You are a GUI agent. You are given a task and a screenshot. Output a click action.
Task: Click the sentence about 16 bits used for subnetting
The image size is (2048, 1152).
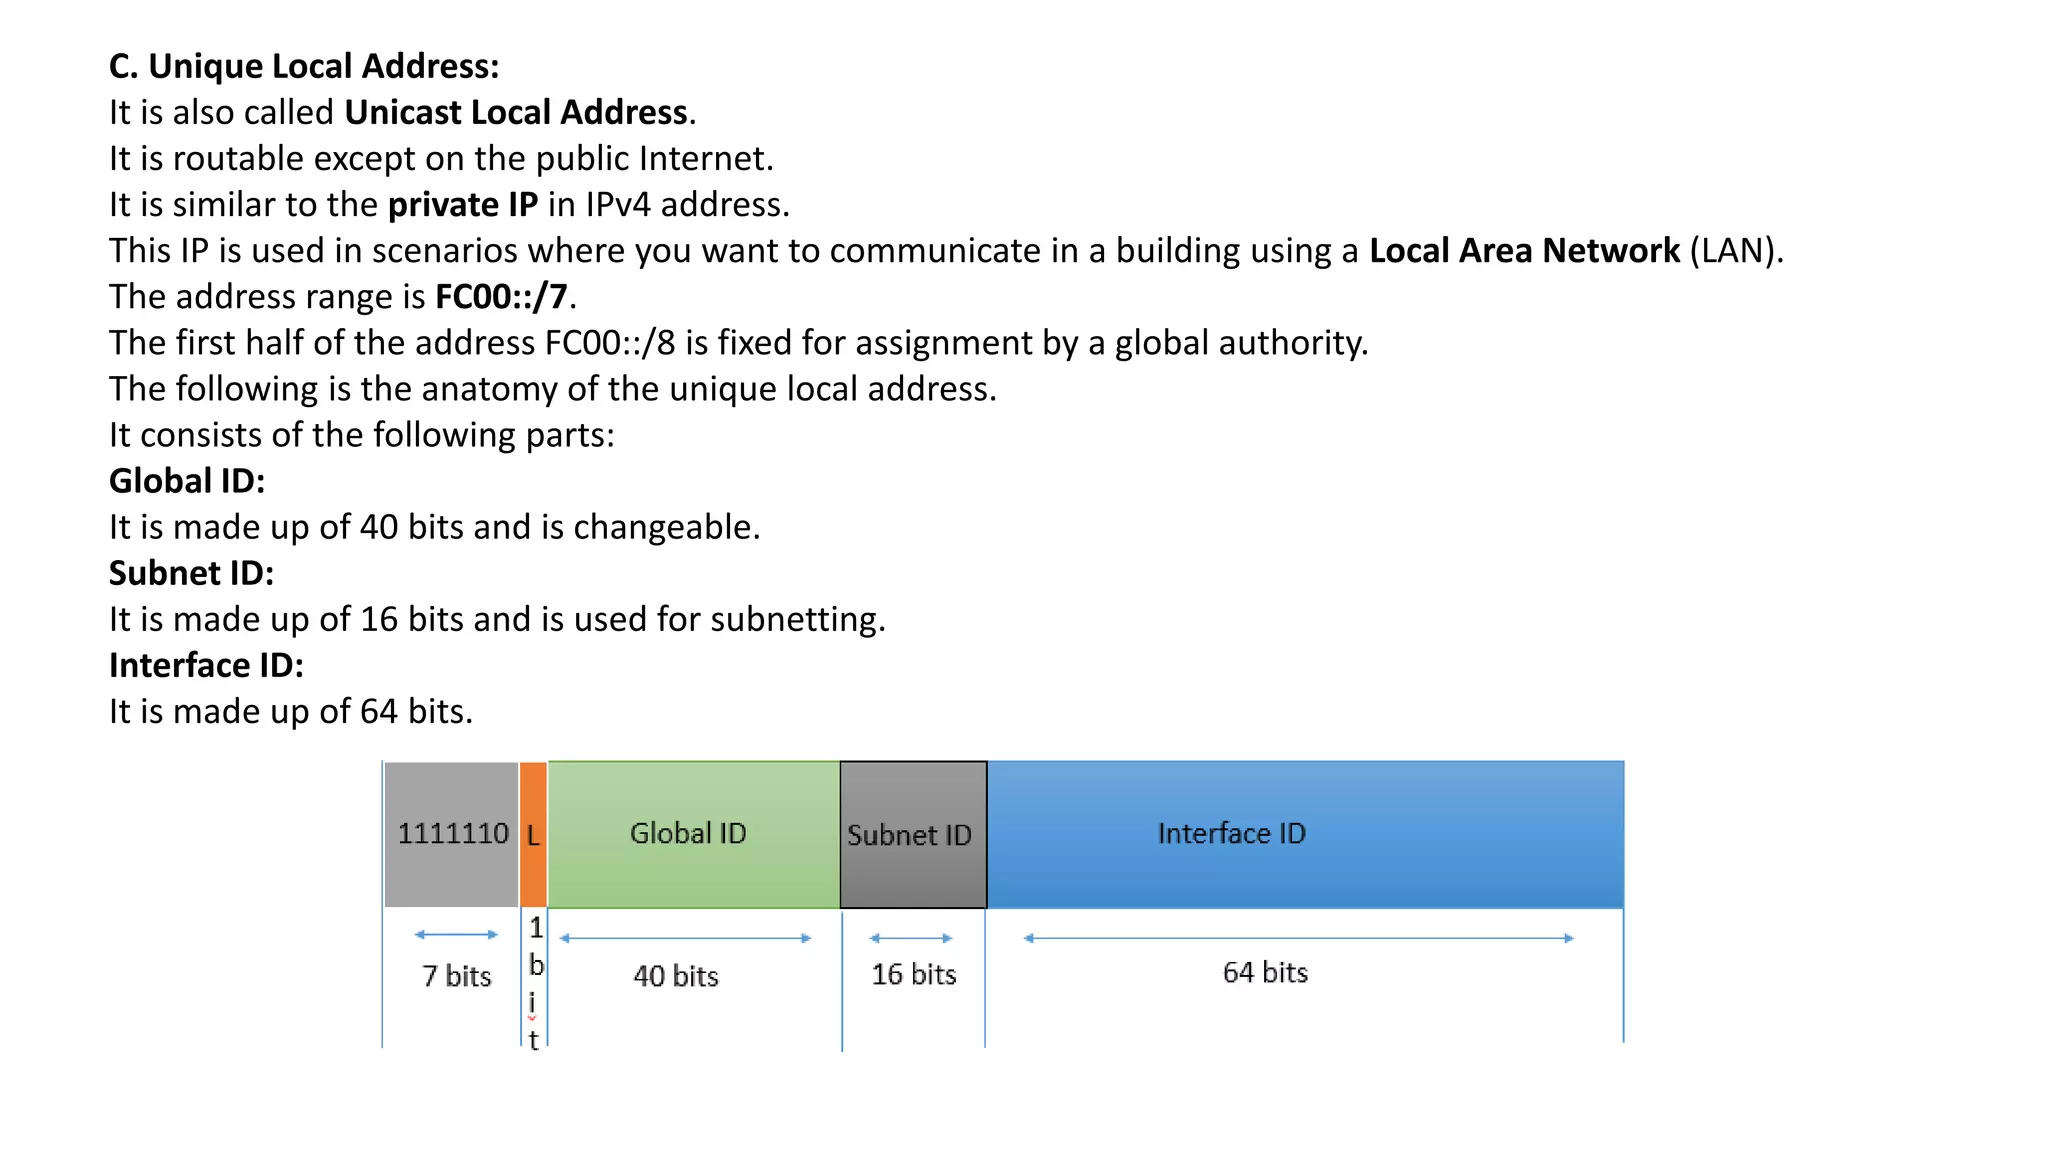pyautogui.click(x=497, y=619)
